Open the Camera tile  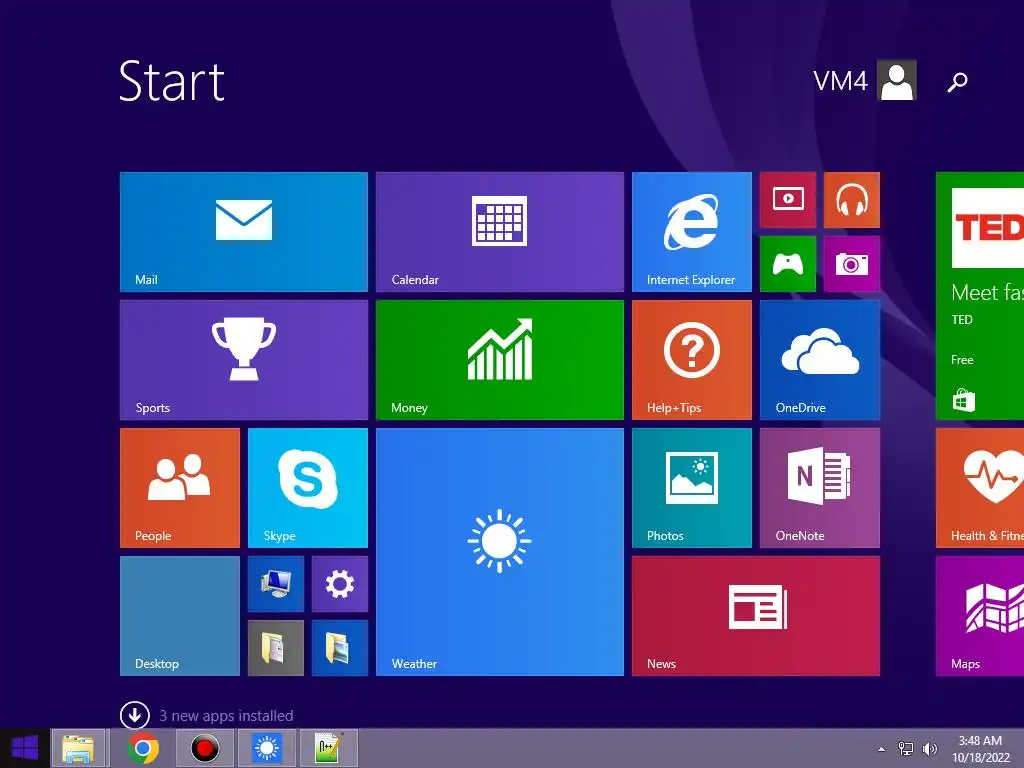[852, 264]
